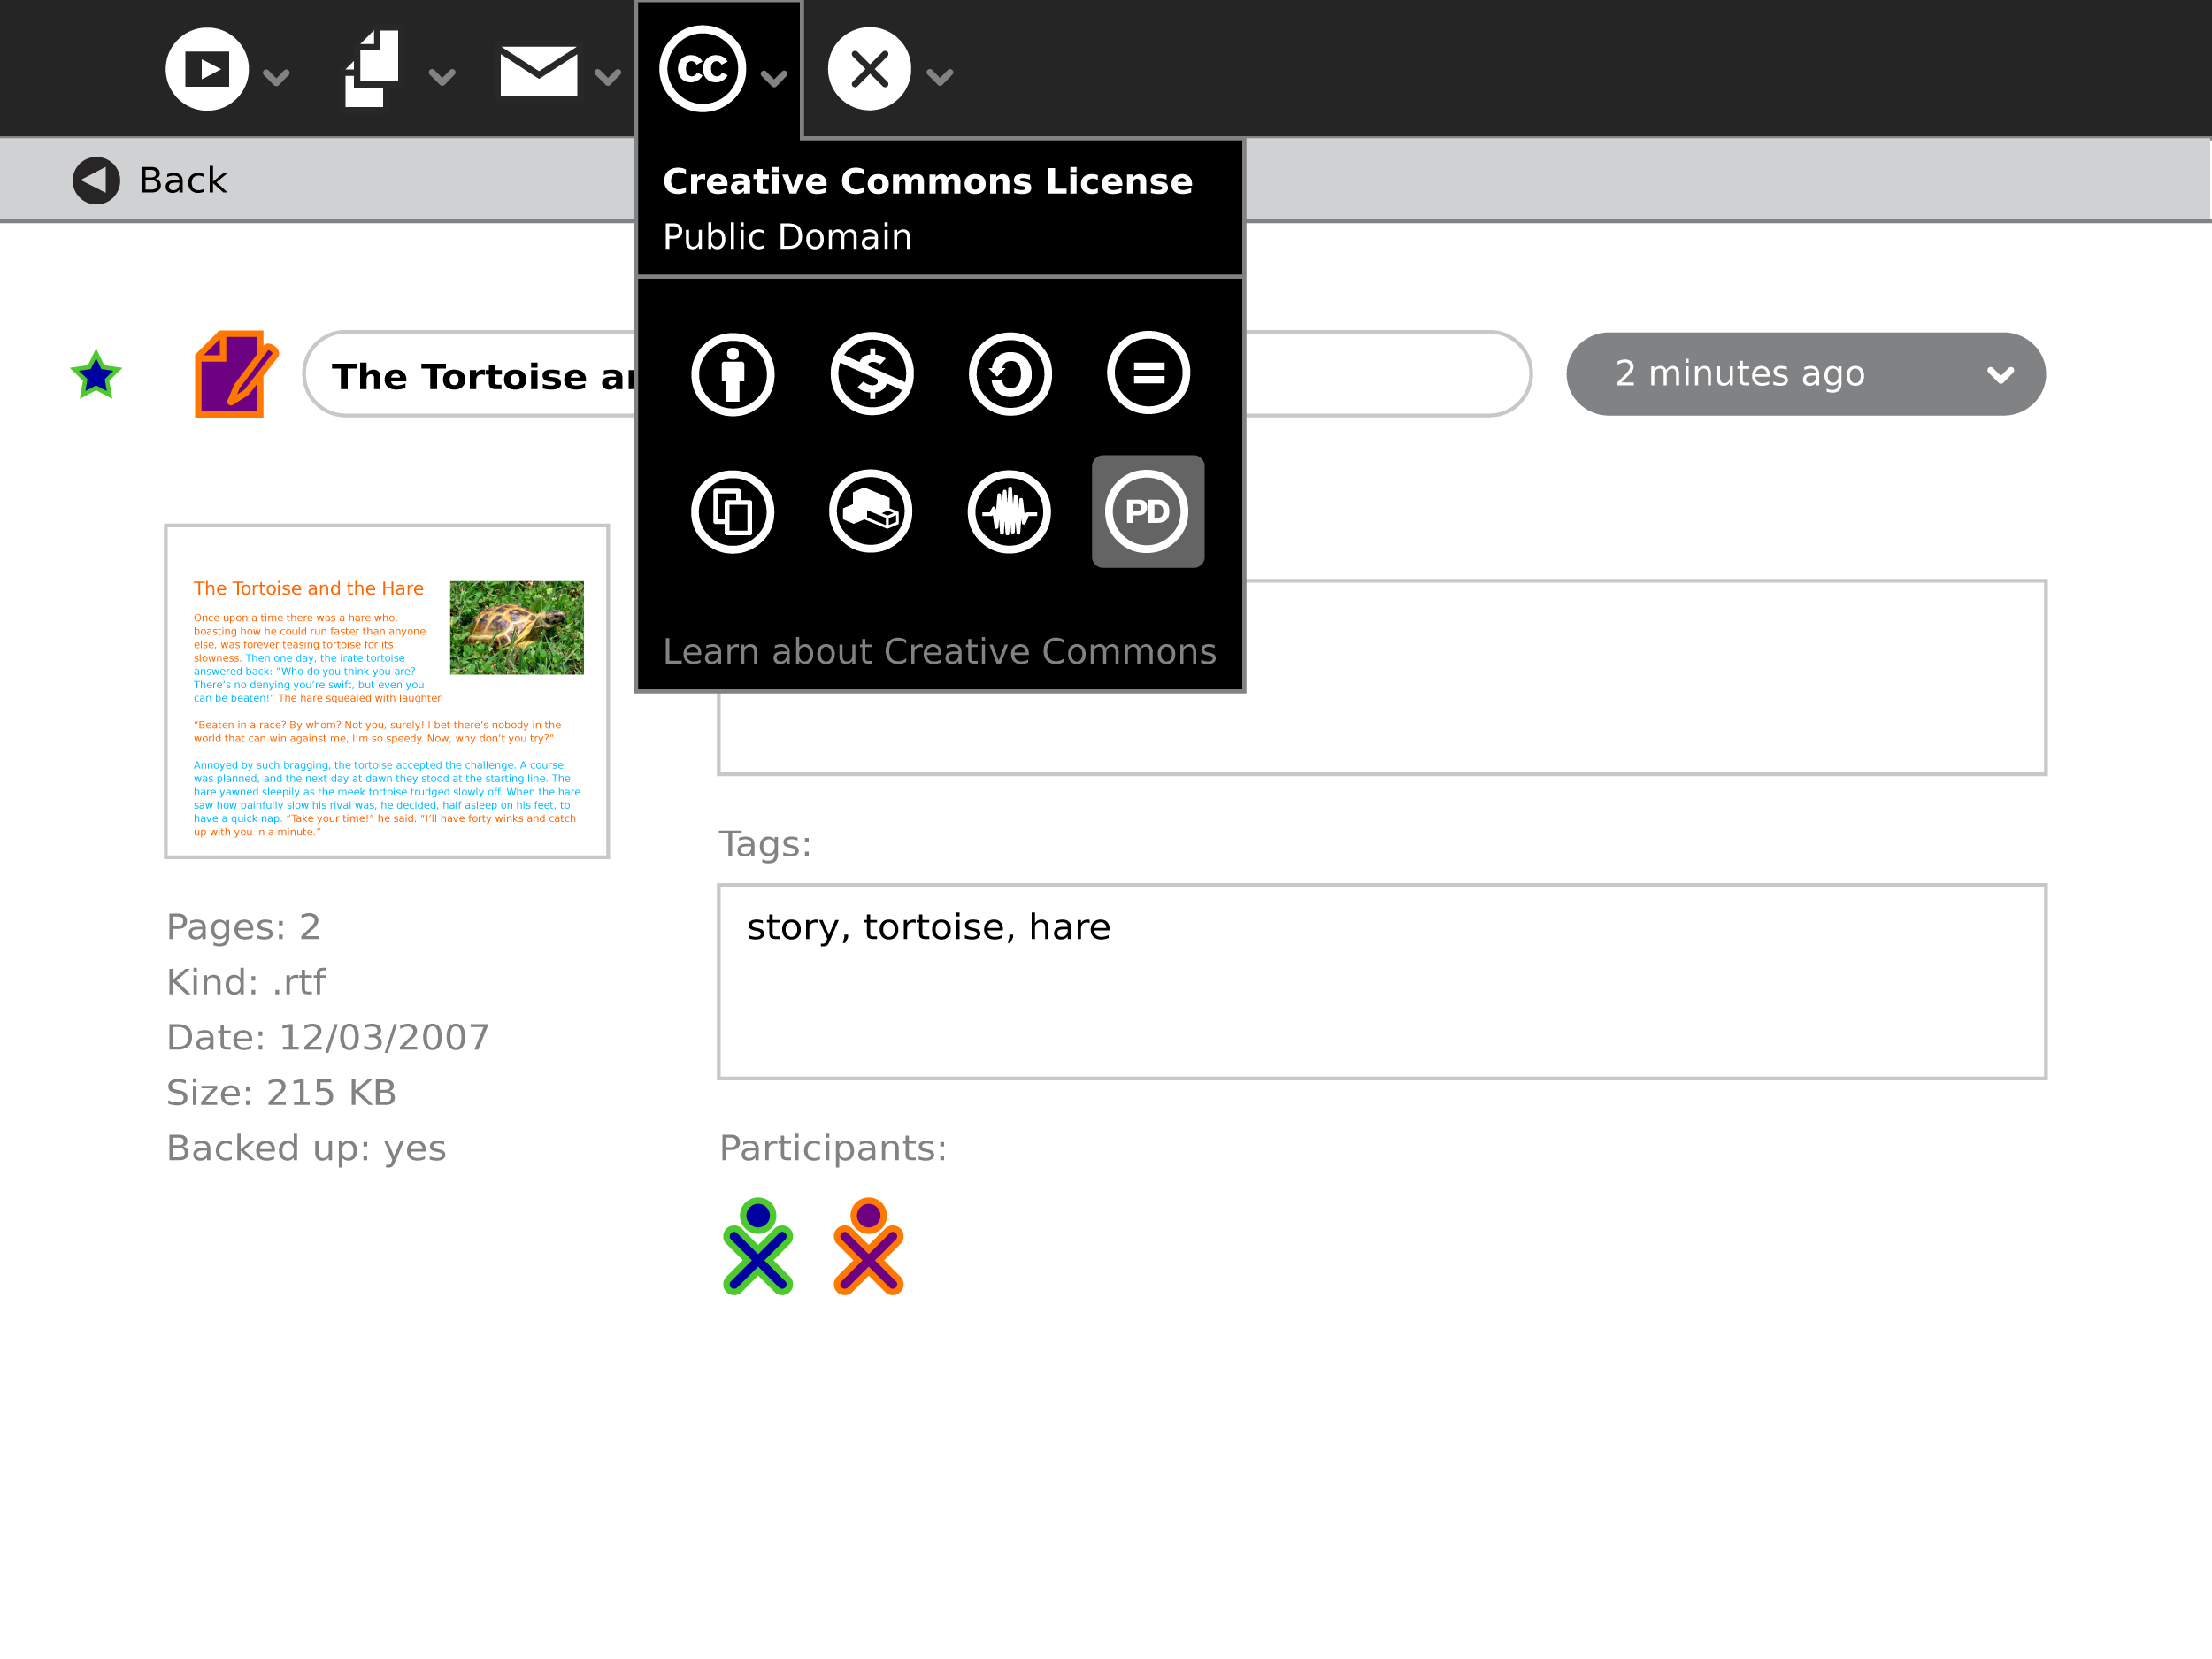Screen dimensions: 2212x1659
Task: Select the Share Alike license icon
Action: coord(1009,374)
